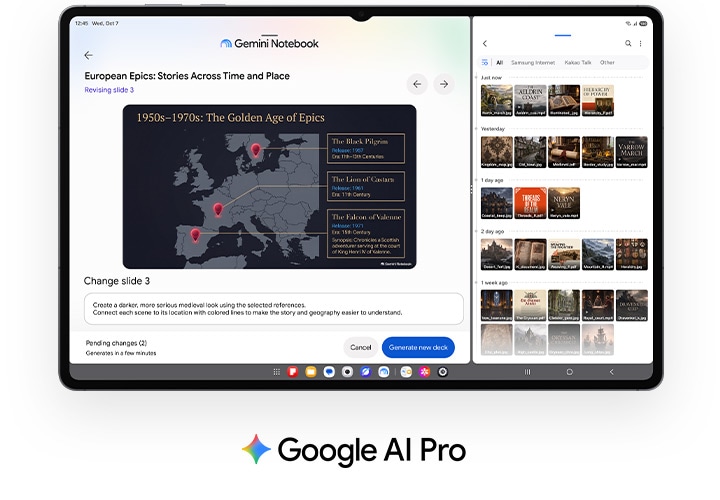Image resolution: width=720 pixels, height=500 pixels.
Task: Launch the red Flipboard-style taskbar app
Action: coord(292,372)
